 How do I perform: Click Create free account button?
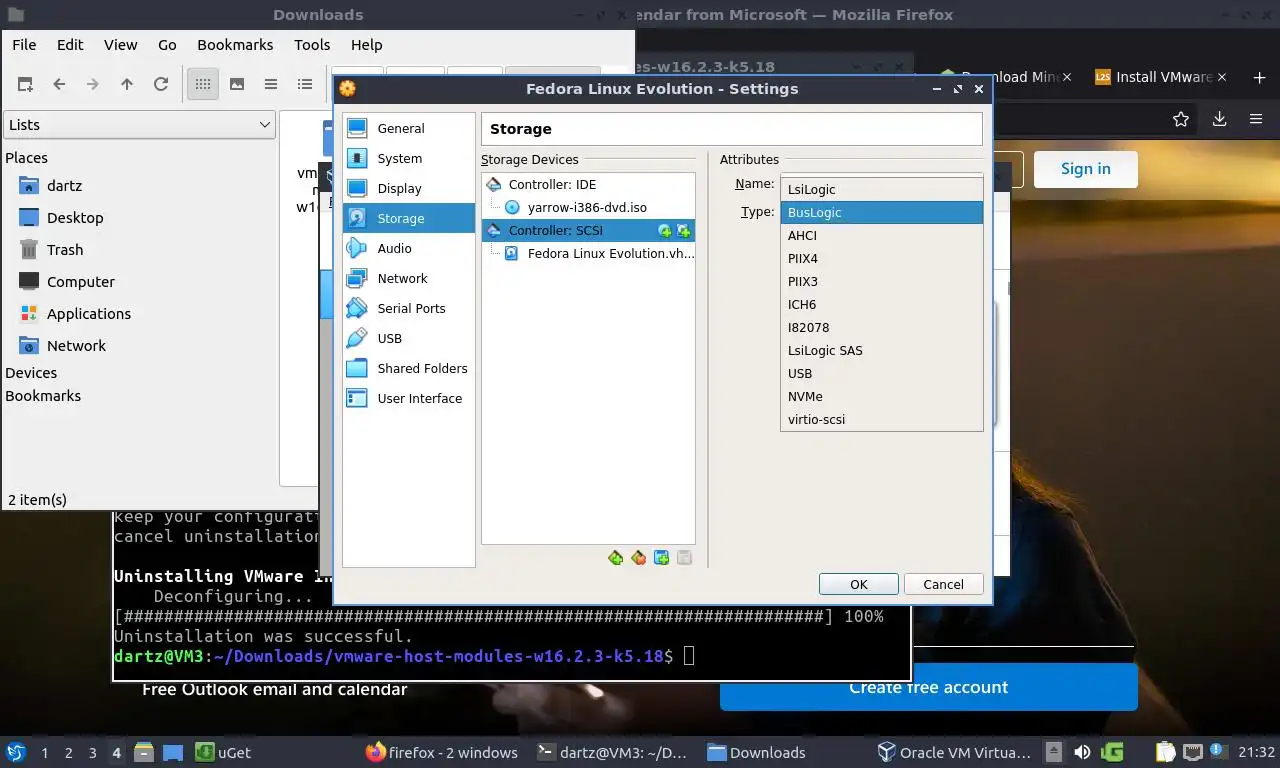click(929, 687)
